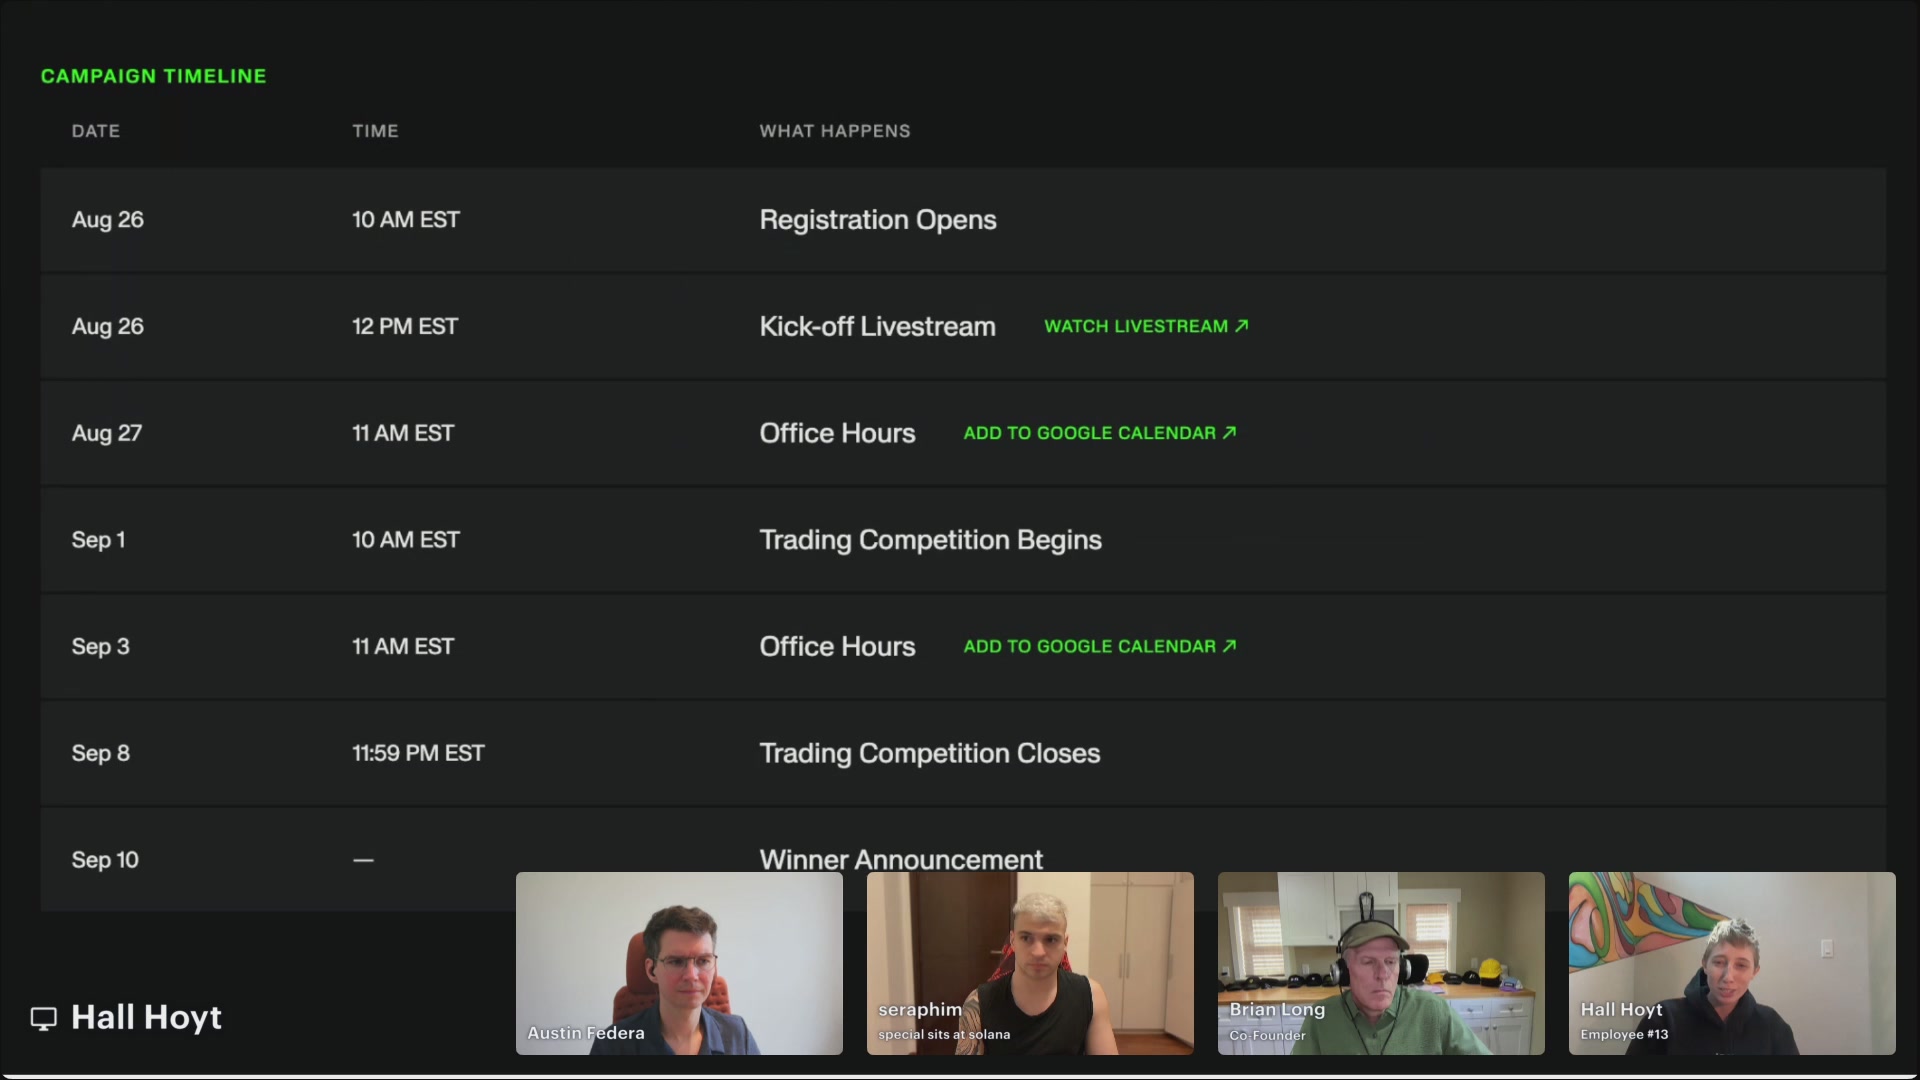Click the Aug 27 date cell
The width and height of the screenshot is (1920, 1080).
click(x=107, y=433)
